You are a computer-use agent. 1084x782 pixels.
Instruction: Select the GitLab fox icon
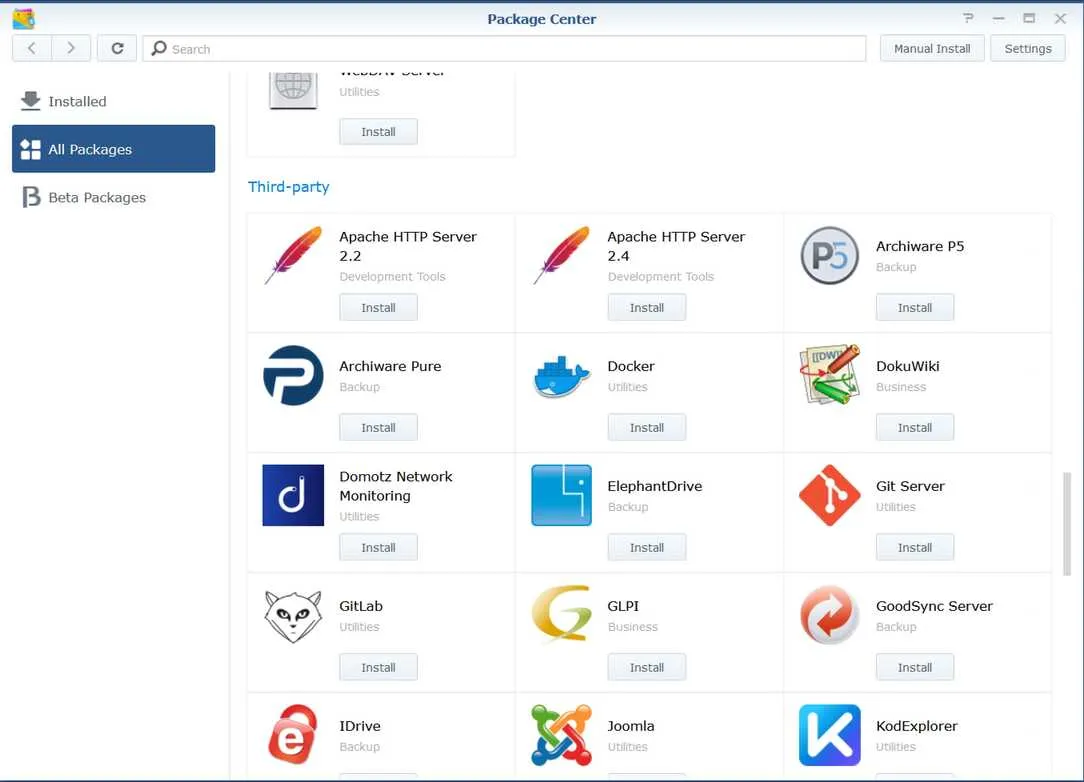coord(292,615)
